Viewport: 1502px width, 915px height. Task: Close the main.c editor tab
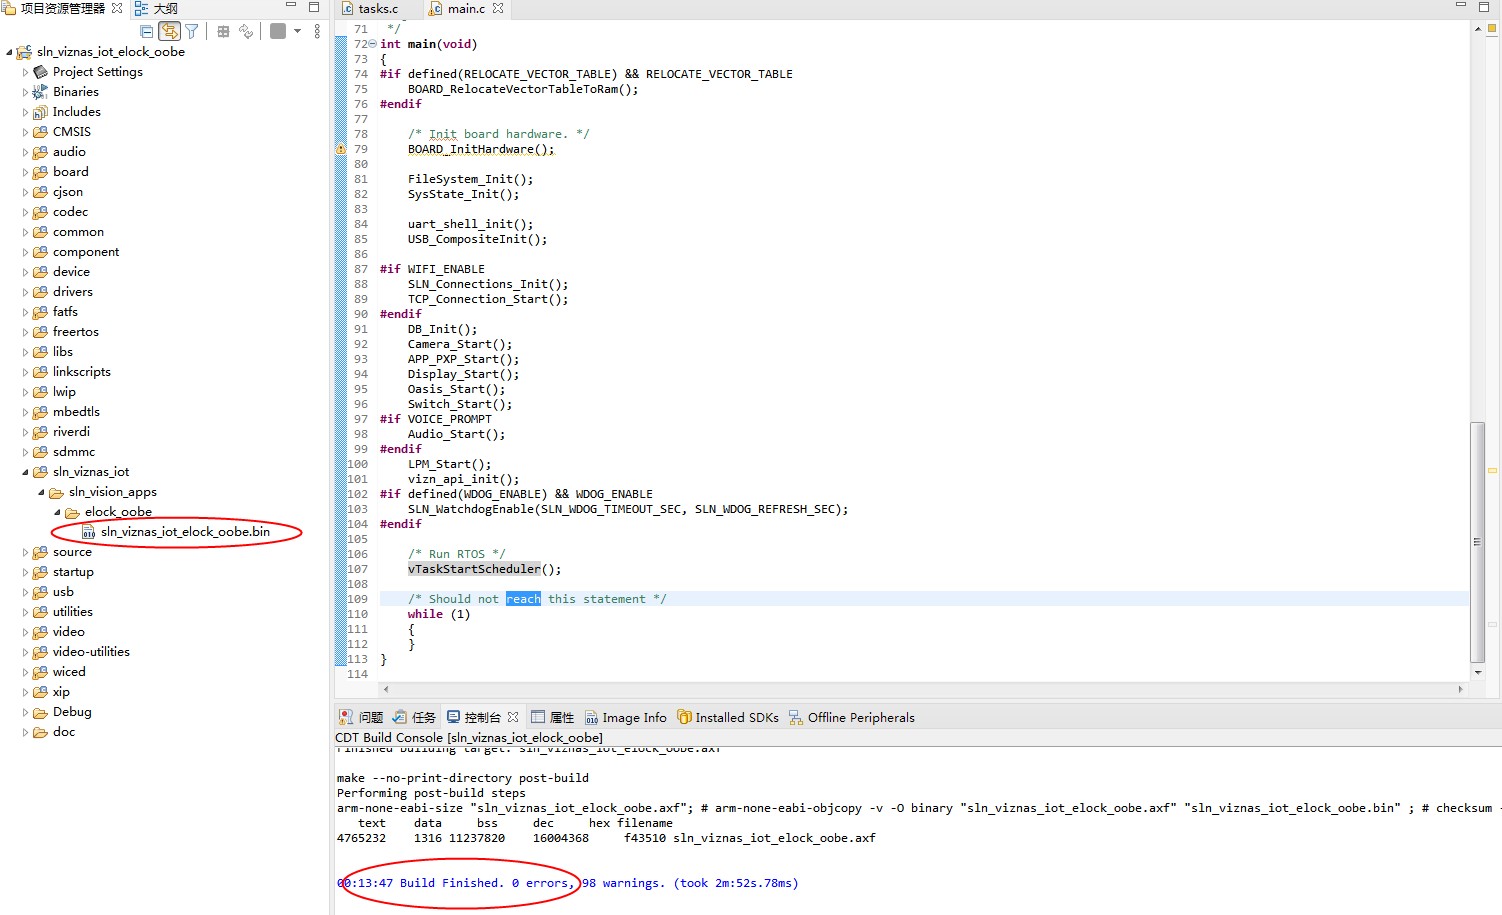pyautogui.click(x=498, y=8)
